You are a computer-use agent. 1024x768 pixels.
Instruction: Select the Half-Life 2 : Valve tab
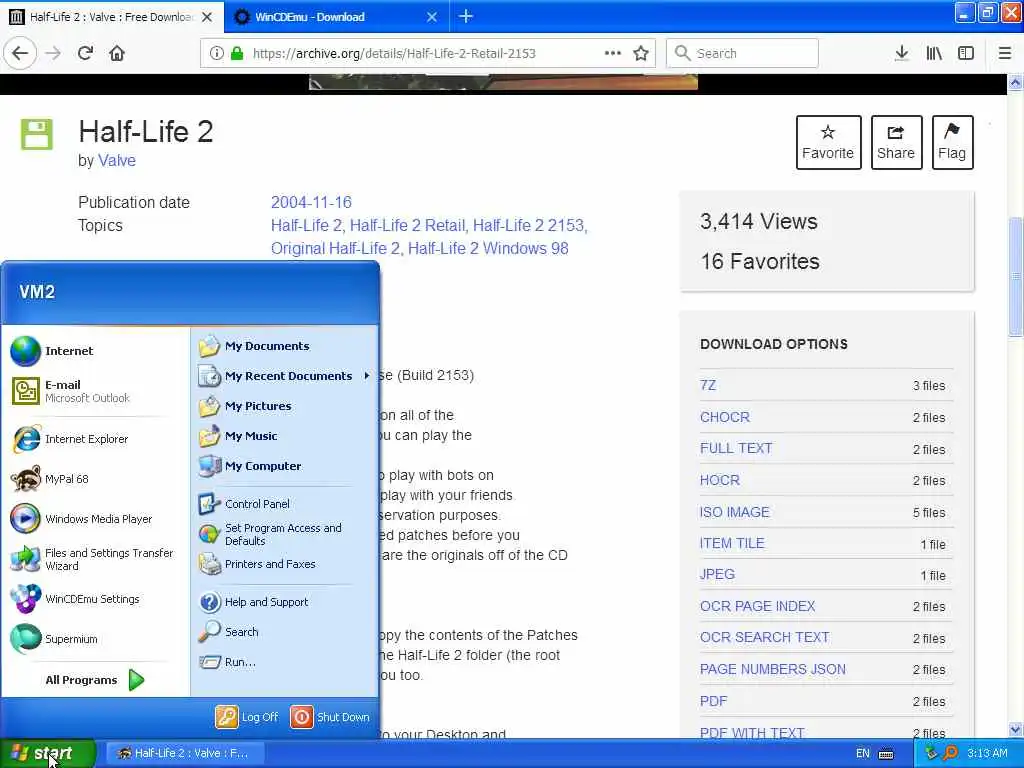112,17
